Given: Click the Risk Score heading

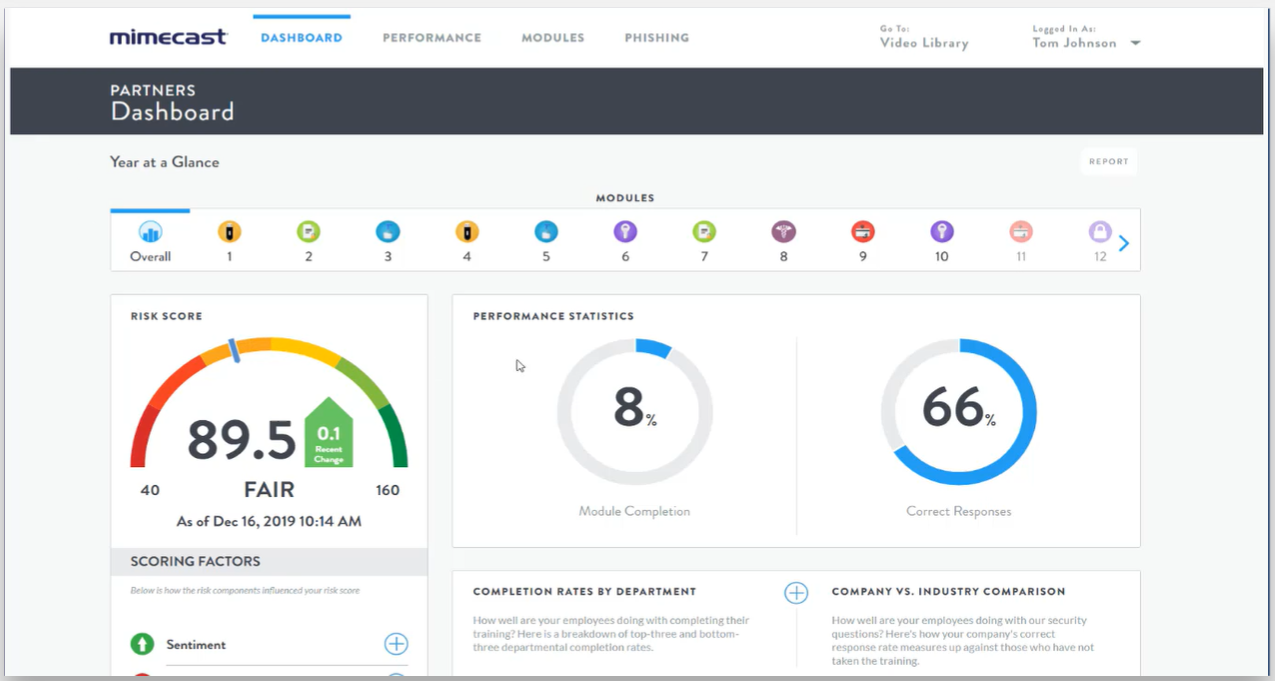Looking at the screenshot, I should pyautogui.click(x=166, y=316).
